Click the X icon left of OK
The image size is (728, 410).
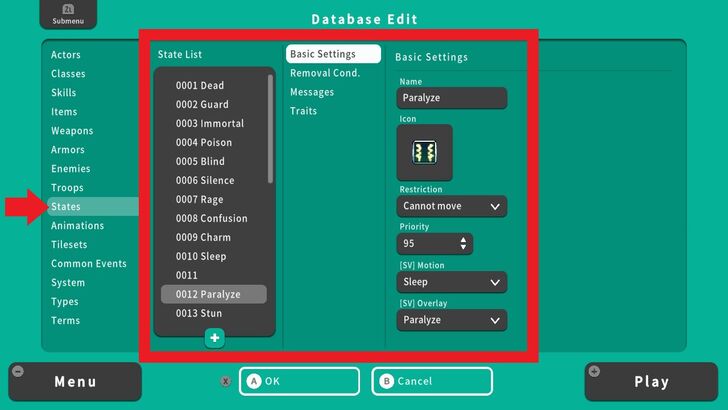click(226, 381)
